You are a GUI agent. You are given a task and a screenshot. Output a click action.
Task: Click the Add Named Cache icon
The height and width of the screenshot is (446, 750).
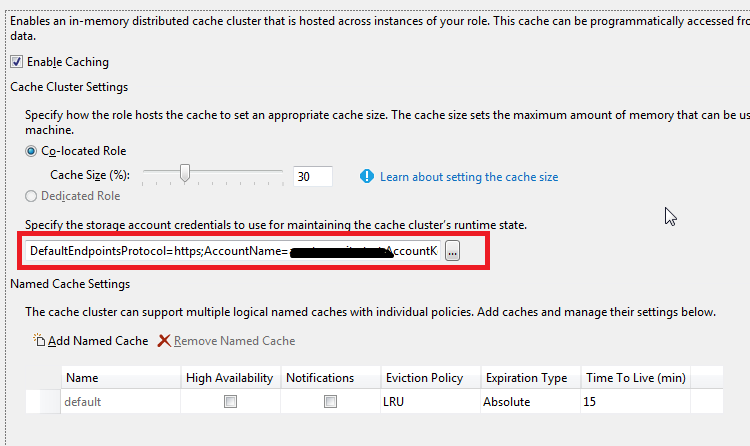pos(39,341)
